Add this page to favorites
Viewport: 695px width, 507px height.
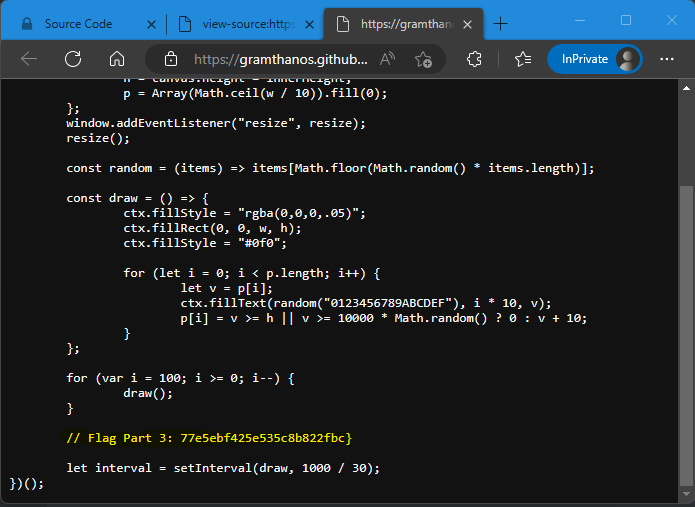pyautogui.click(x=423, y=59)
